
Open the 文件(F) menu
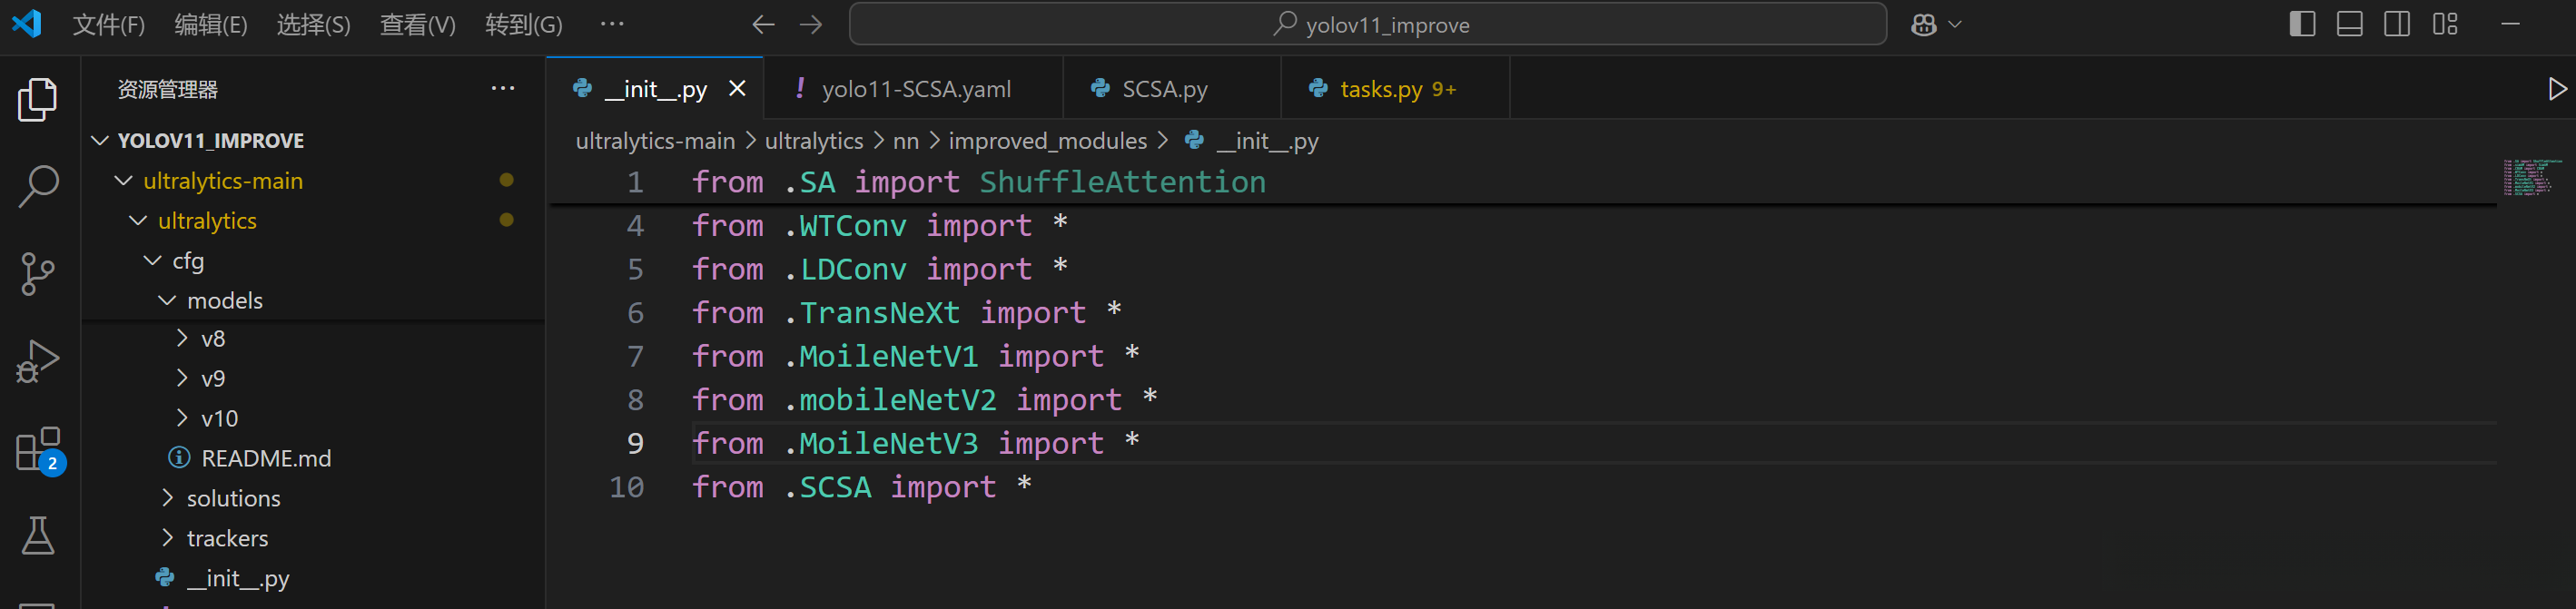tap(108, 25)
